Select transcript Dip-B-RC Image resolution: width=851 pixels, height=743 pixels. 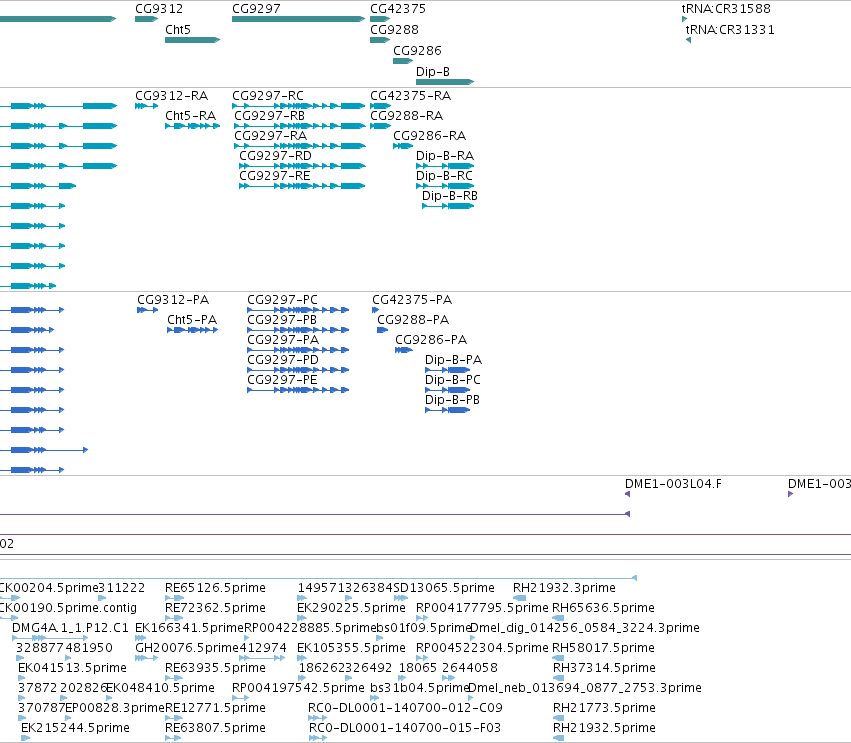(x=445, y=186)
